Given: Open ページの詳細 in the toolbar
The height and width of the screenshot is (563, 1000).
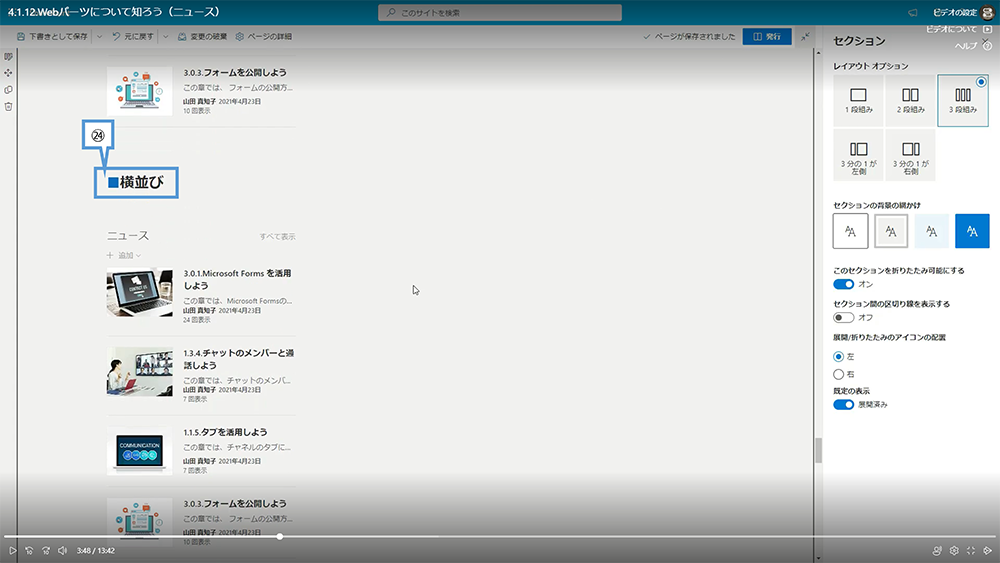Looking at the screenshot, I should [263, 37].
